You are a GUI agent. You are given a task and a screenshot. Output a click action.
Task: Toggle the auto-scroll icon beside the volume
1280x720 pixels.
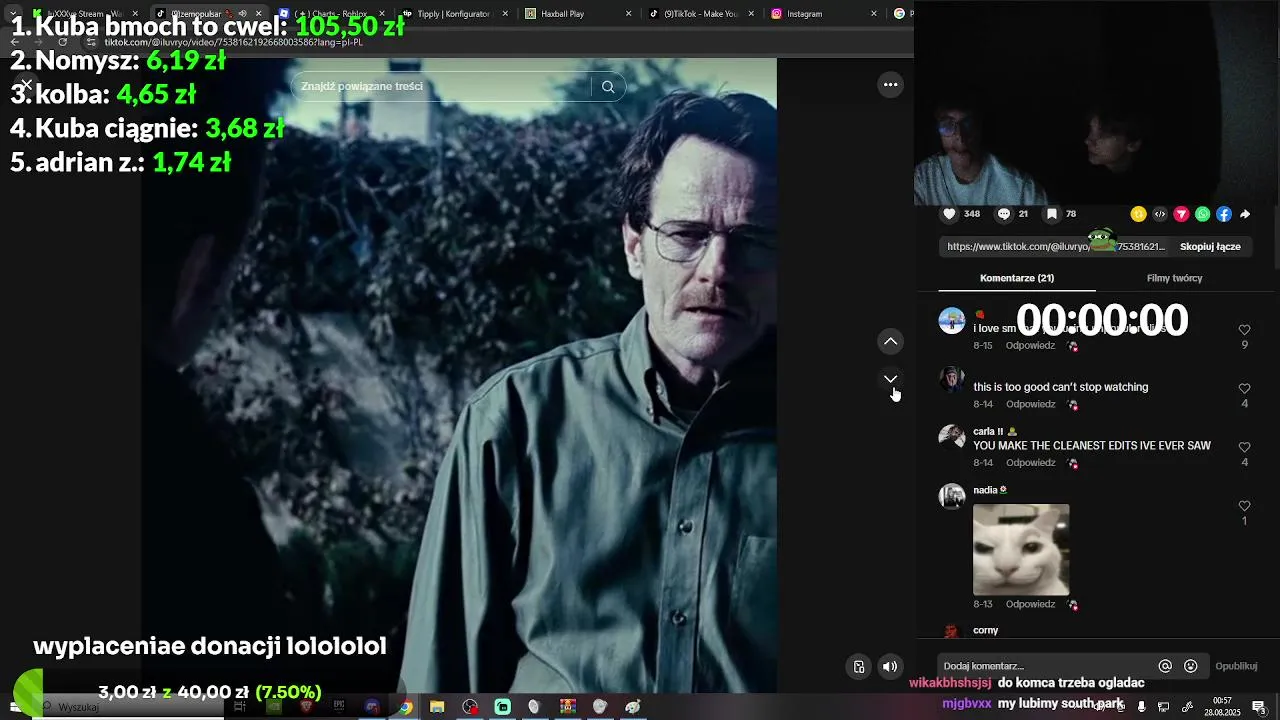[859, 667]
